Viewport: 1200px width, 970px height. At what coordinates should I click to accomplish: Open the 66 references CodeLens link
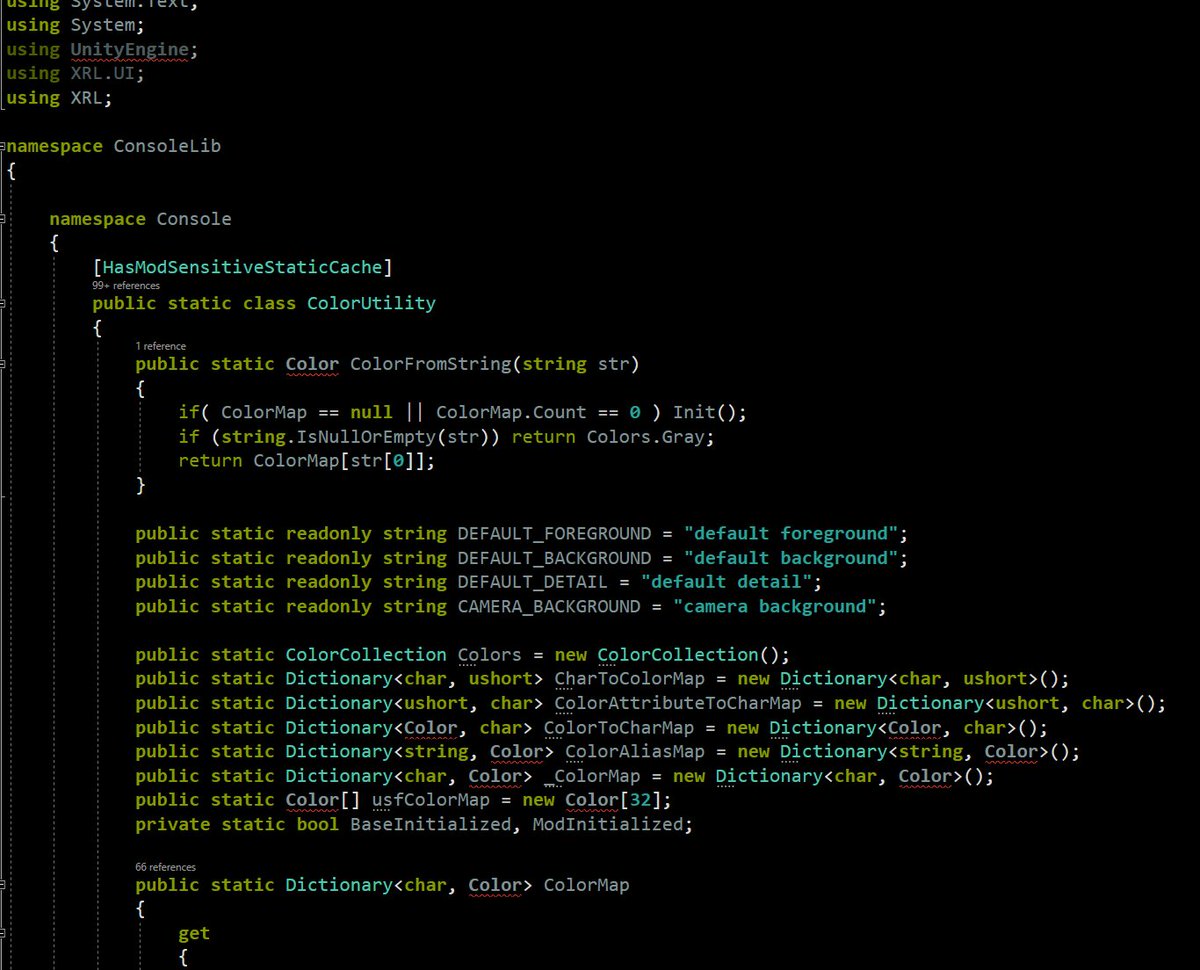[165, 867]
